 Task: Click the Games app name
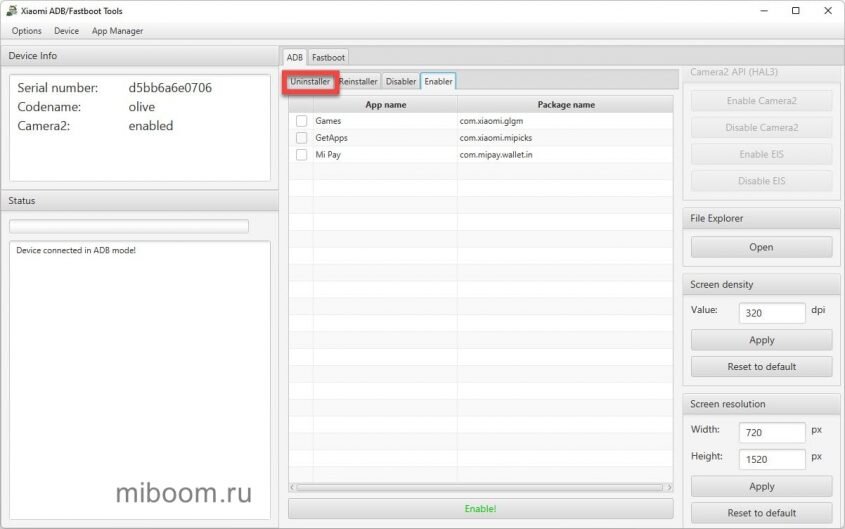click(328, 121)
